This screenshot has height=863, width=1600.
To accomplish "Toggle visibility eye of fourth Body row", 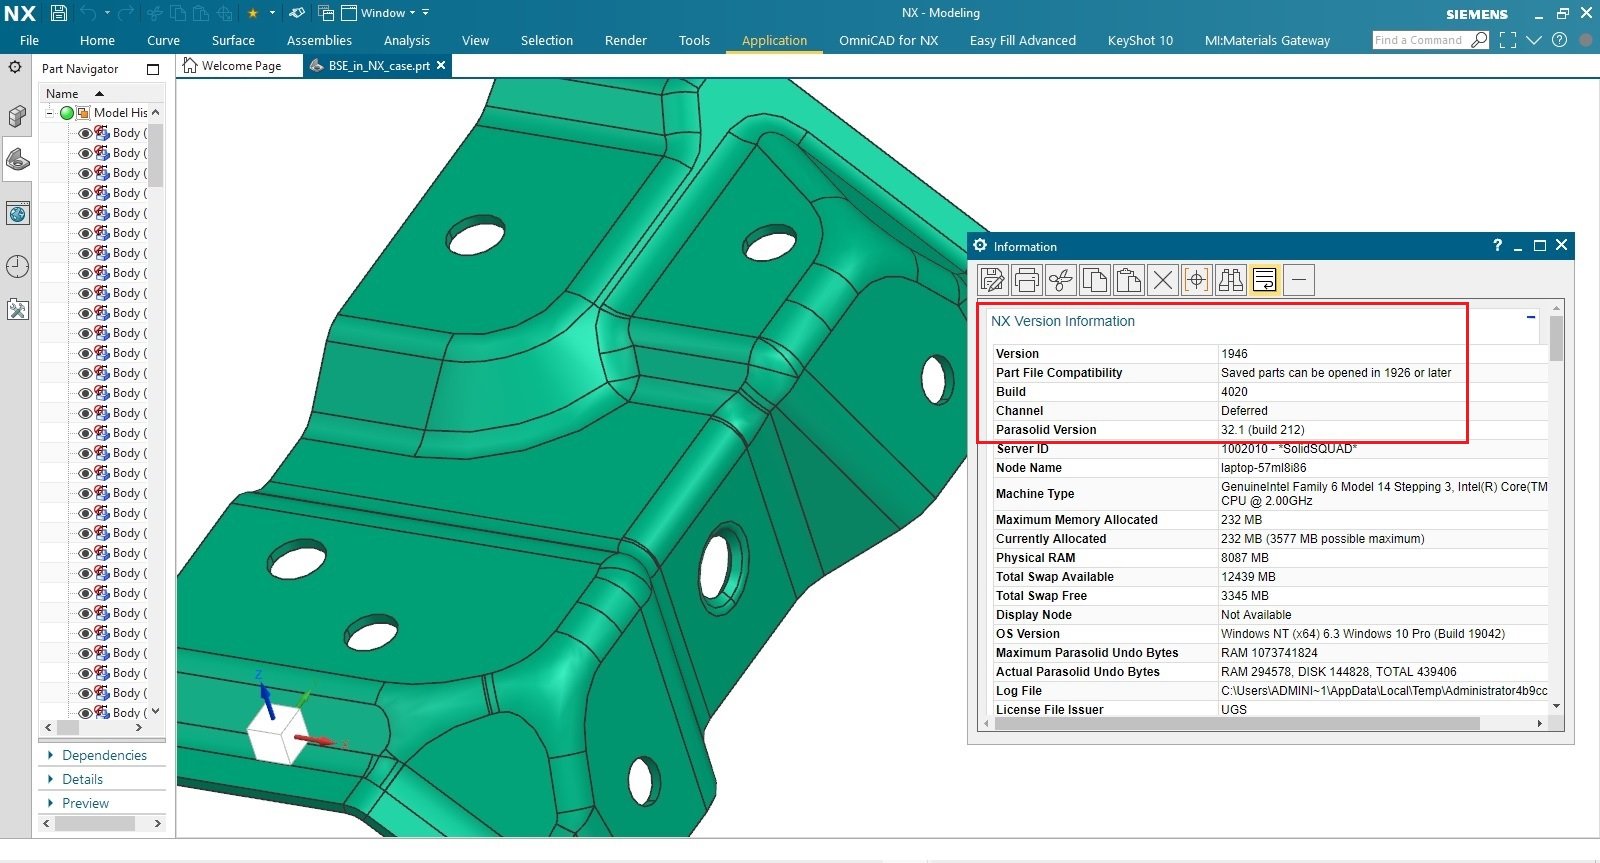I will (x=84, y=193).
